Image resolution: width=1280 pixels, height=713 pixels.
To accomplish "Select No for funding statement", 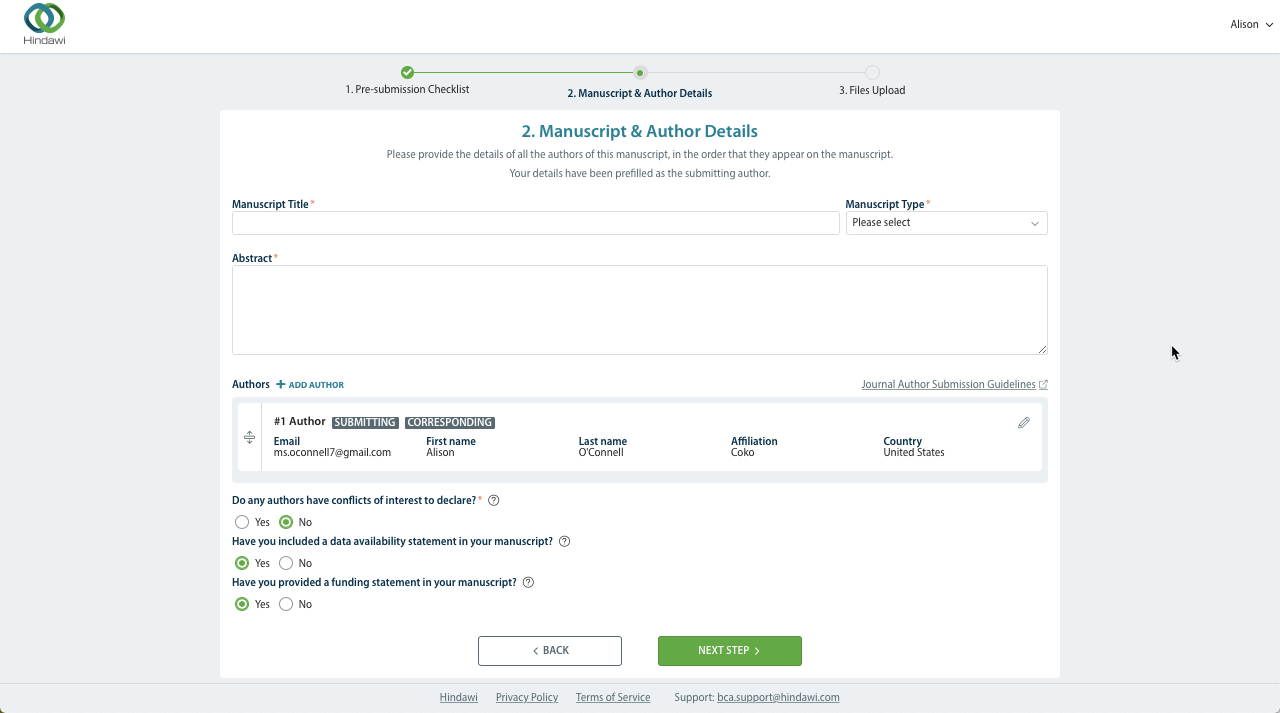I will 286,604.
